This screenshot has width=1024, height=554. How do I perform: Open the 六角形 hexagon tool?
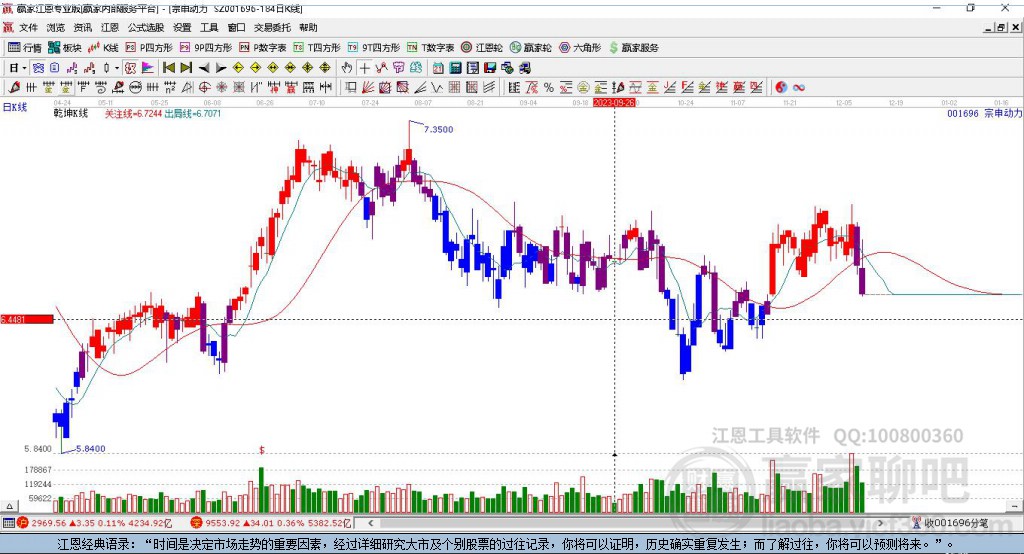click(580, 48)
